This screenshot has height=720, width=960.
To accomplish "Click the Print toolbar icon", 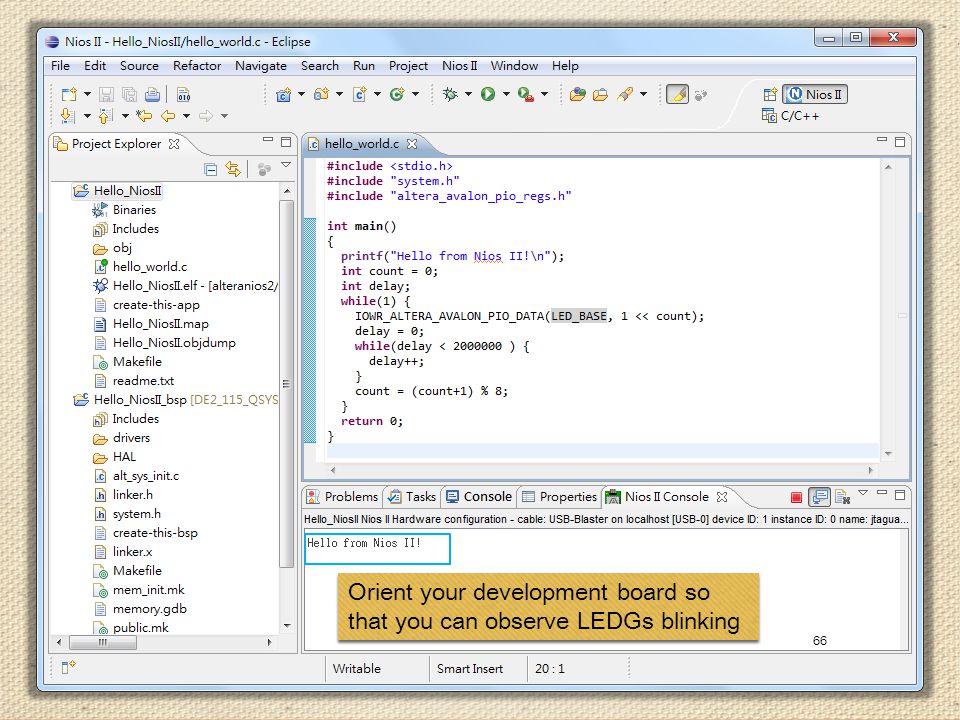I will coord(152,94).
